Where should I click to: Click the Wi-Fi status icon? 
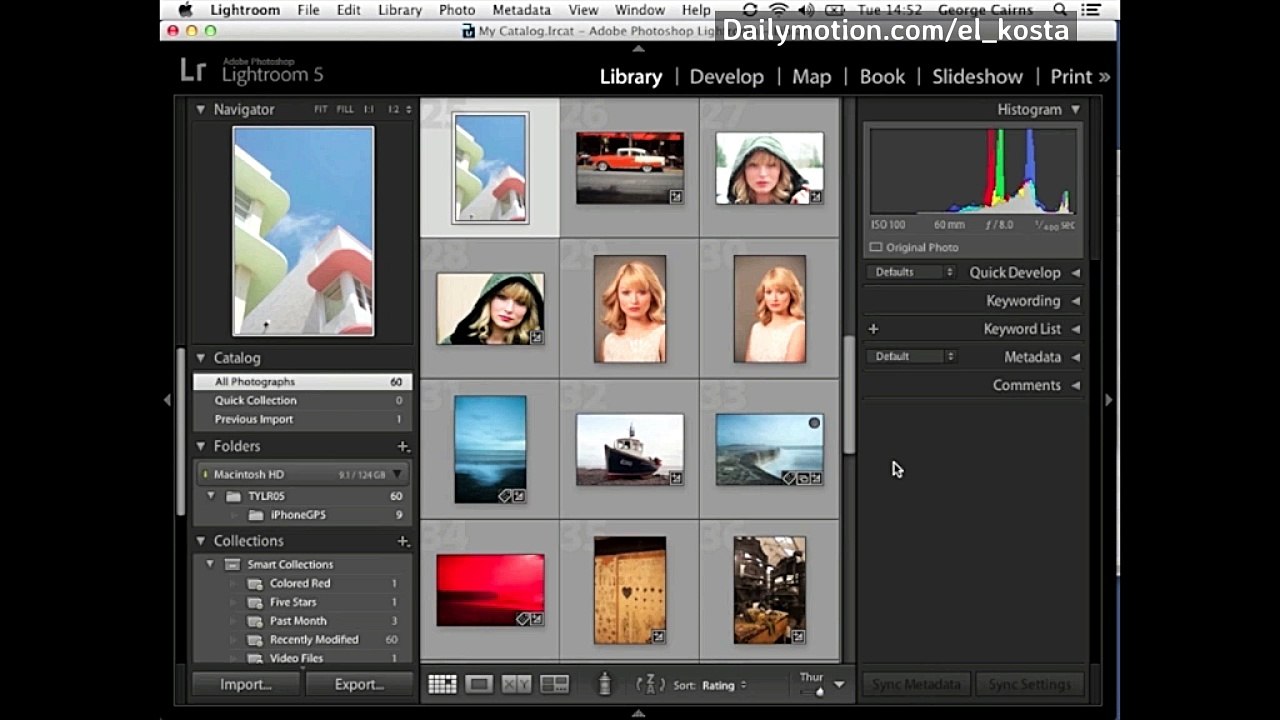tap(778, 10)
